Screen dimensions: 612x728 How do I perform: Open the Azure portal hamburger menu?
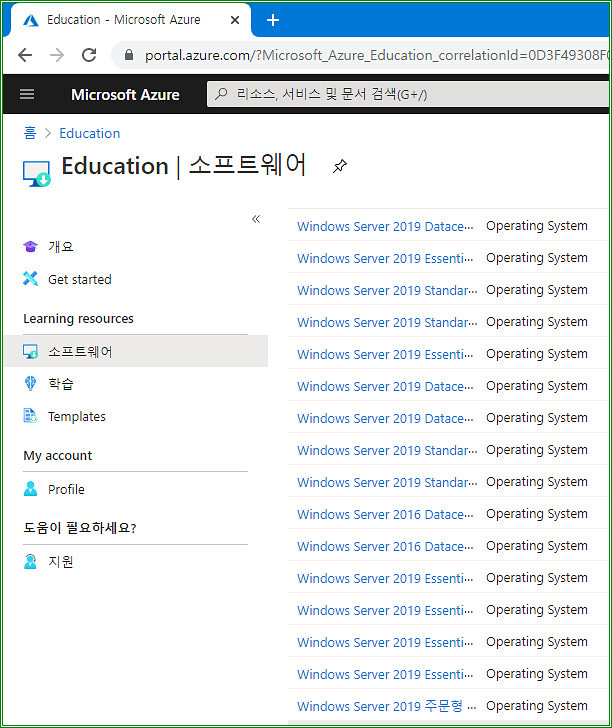click(27, 94)
